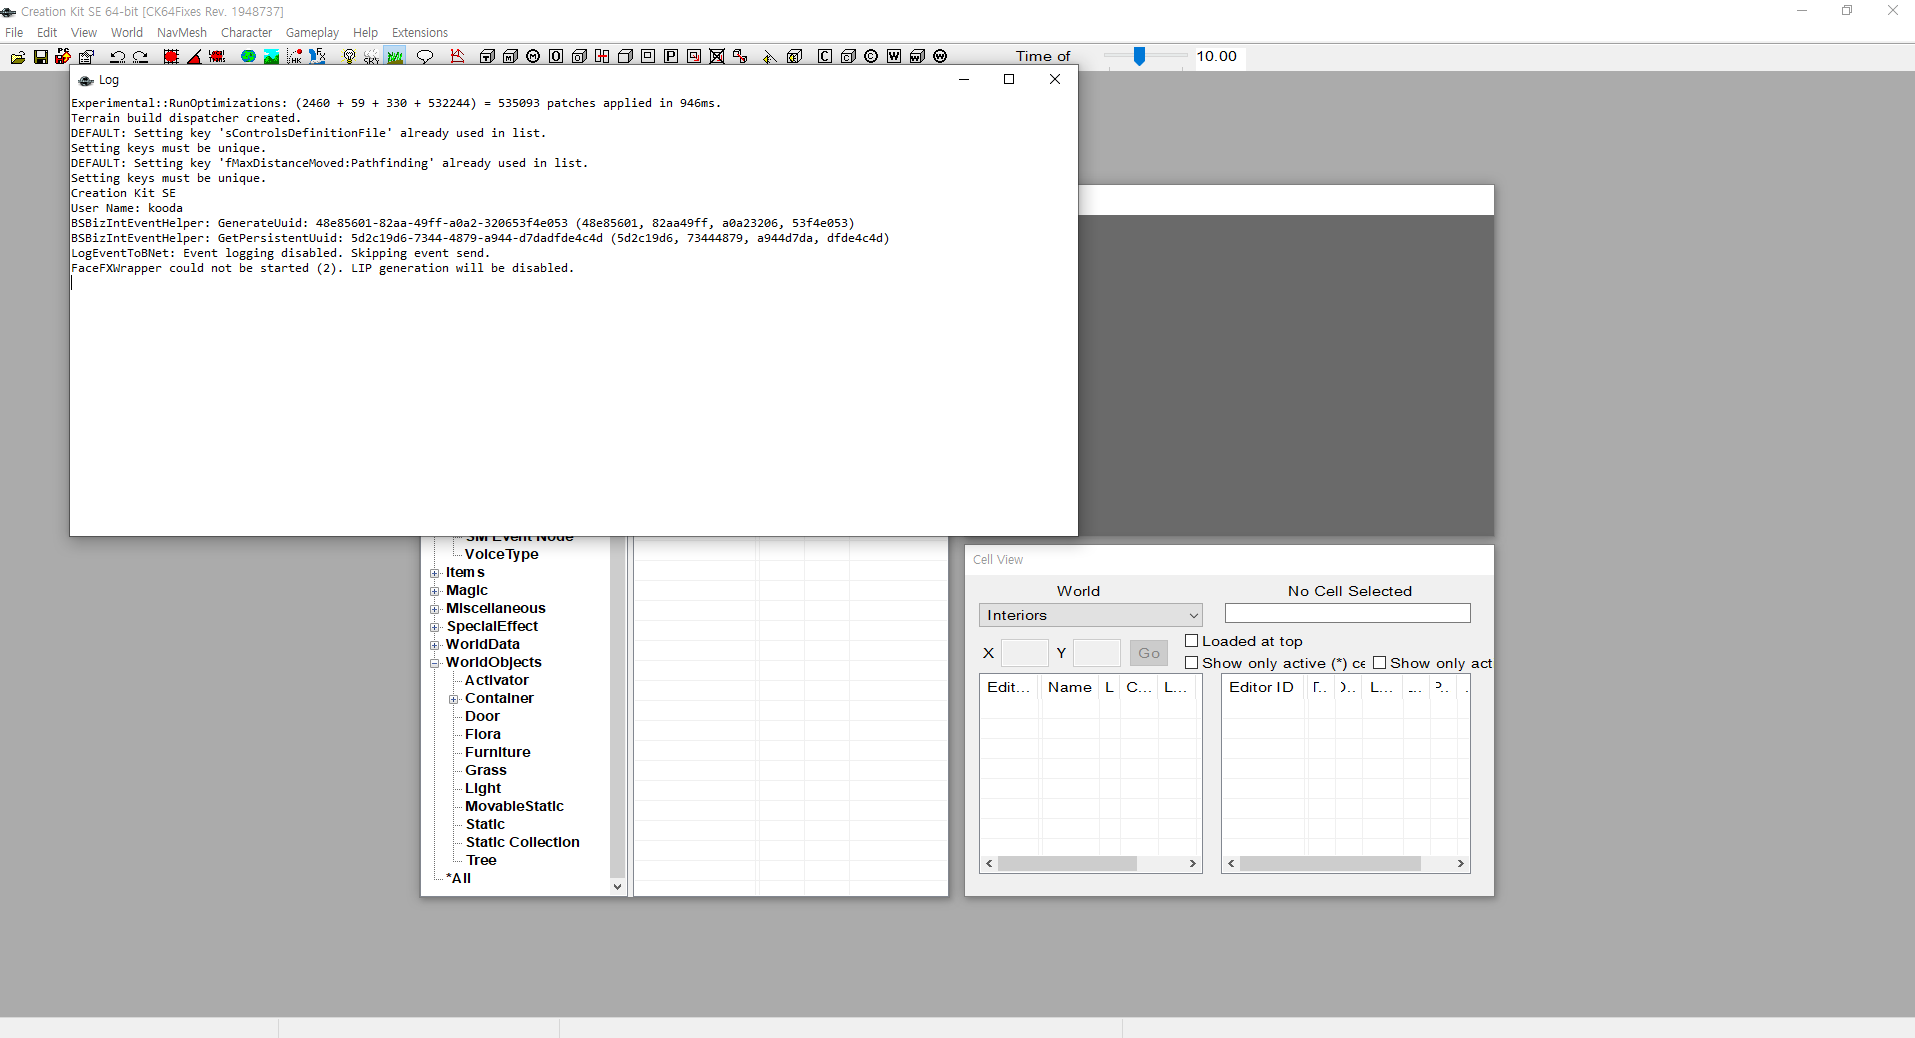
Task: Expand the SpecialEffect tree node
Action: click(x=435, y=627)
